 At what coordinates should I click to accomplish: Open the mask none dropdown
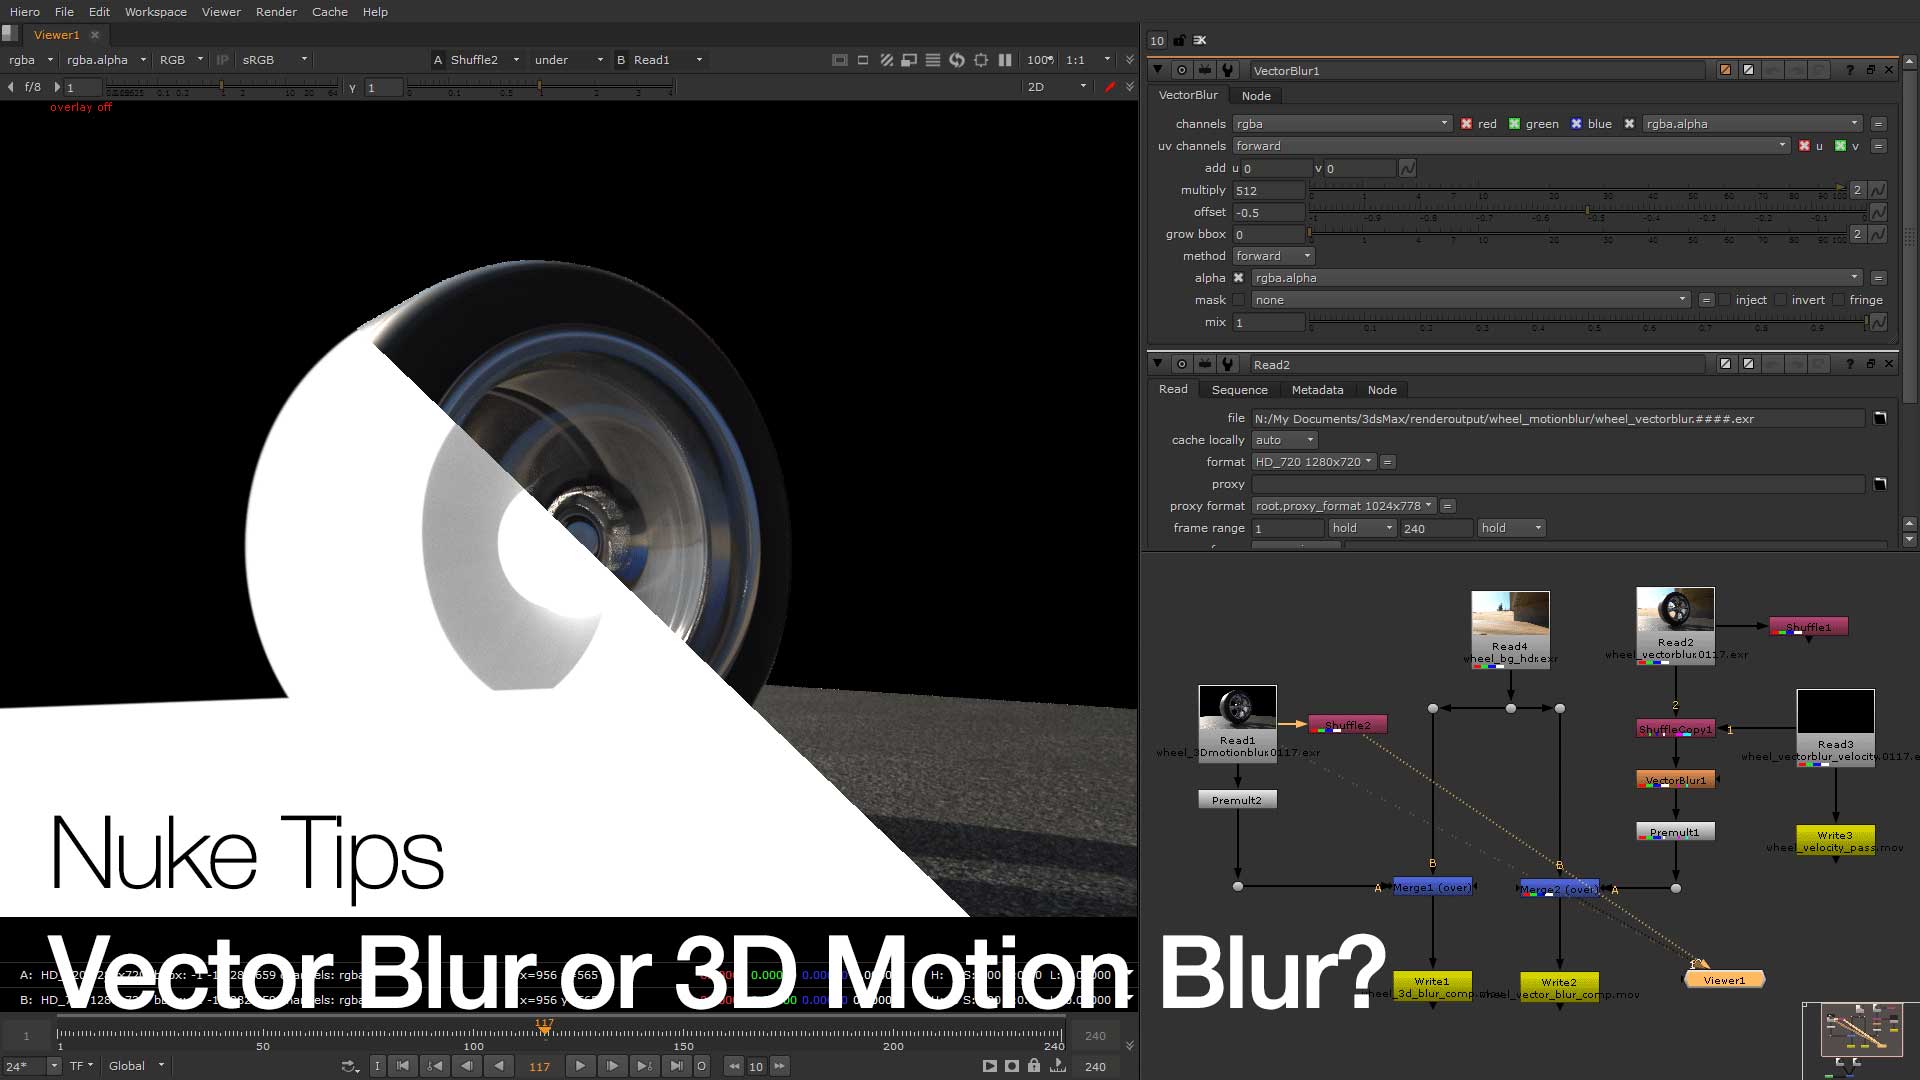coord(1470,300)
